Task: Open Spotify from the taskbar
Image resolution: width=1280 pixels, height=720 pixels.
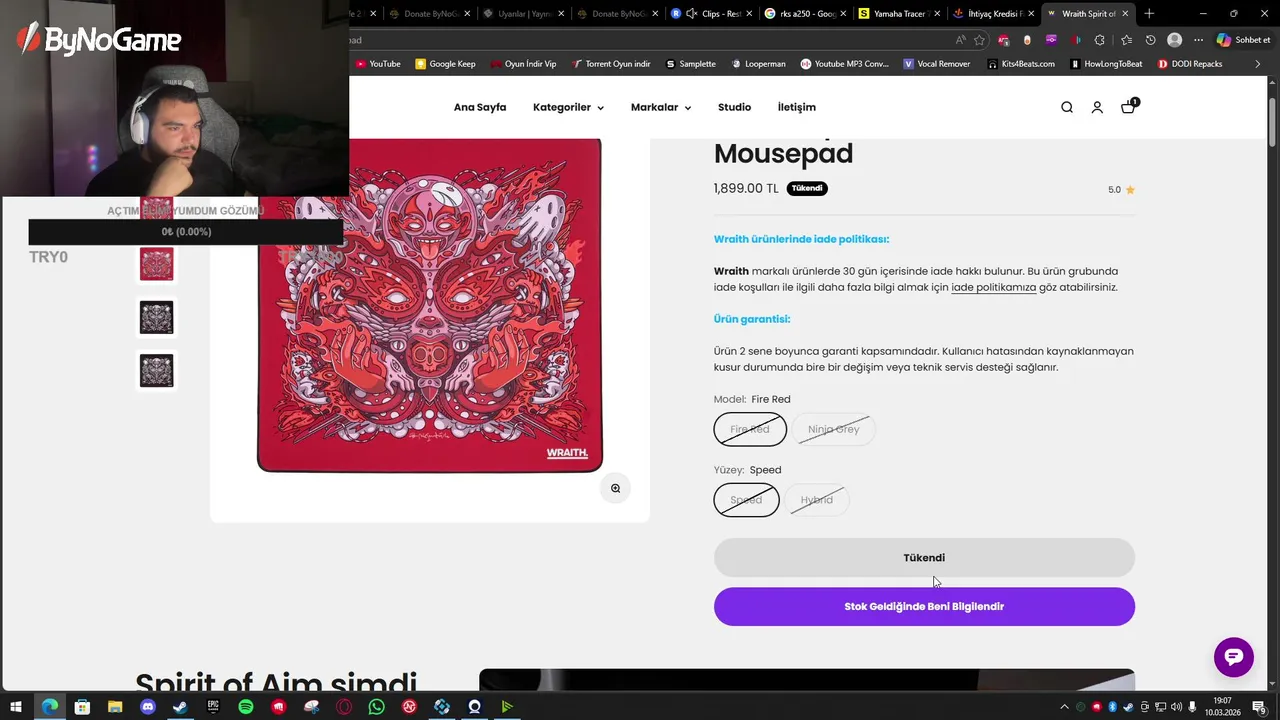Action: 246,707
